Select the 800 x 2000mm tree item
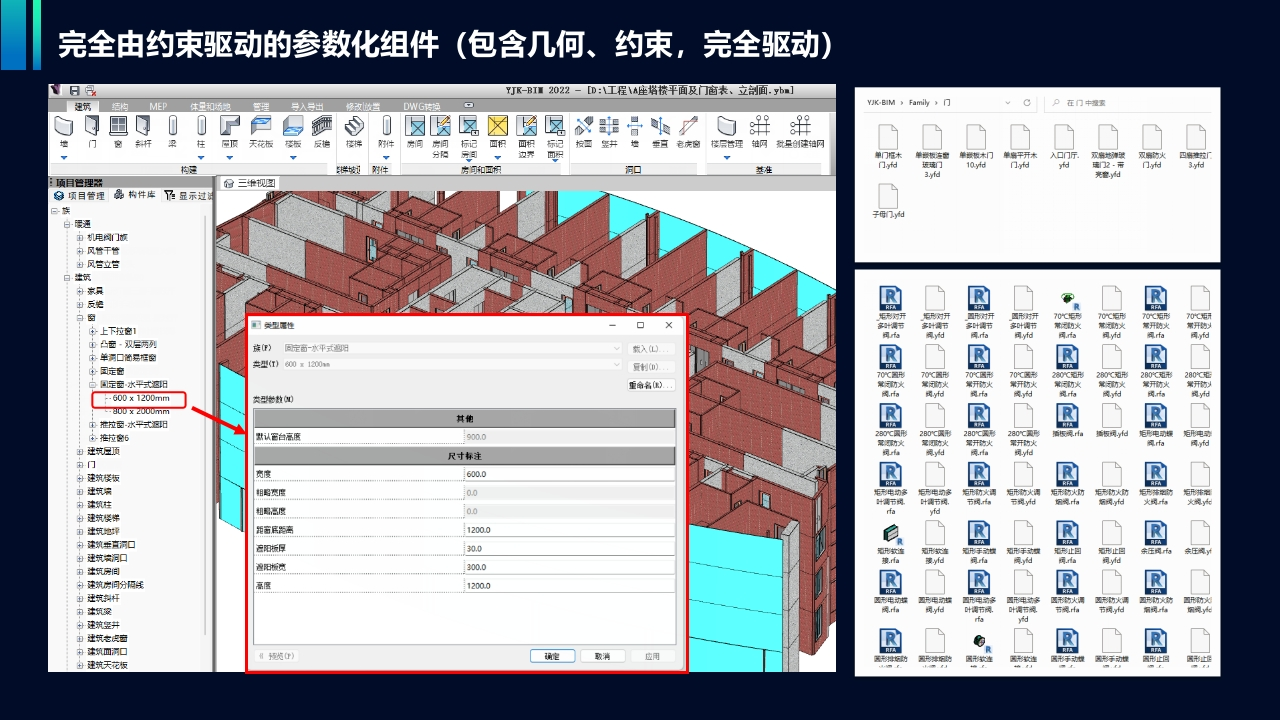1280x720 pixels. (x=140, y=411)
